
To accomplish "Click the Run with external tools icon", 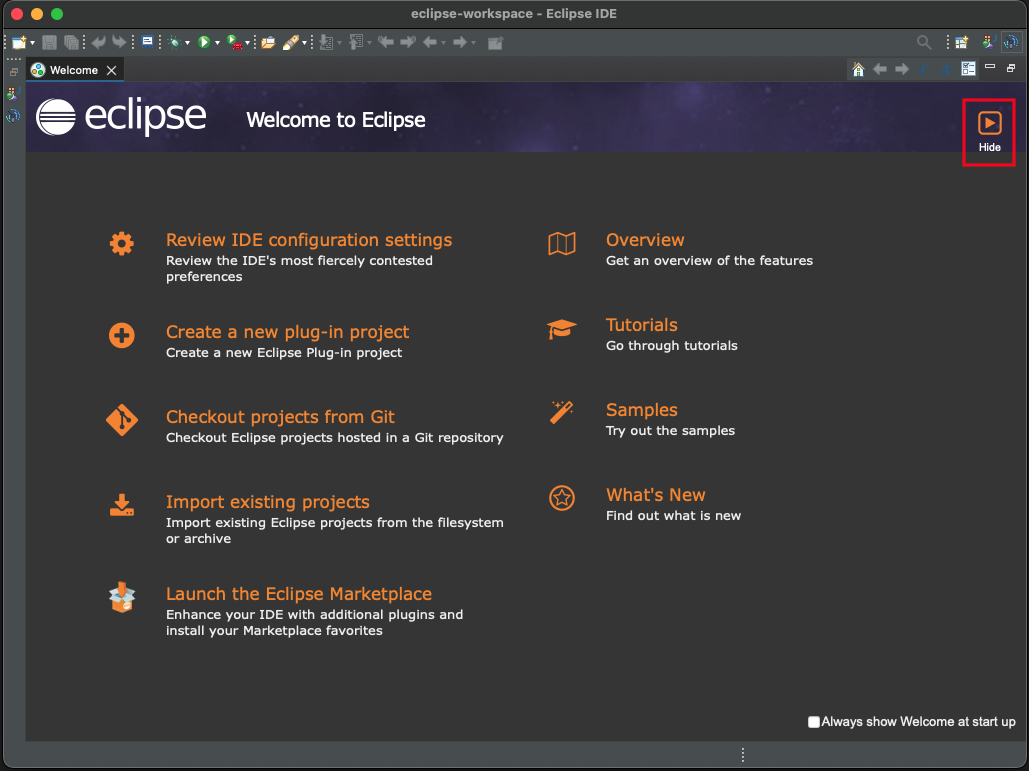I will [x=234, y=43].
